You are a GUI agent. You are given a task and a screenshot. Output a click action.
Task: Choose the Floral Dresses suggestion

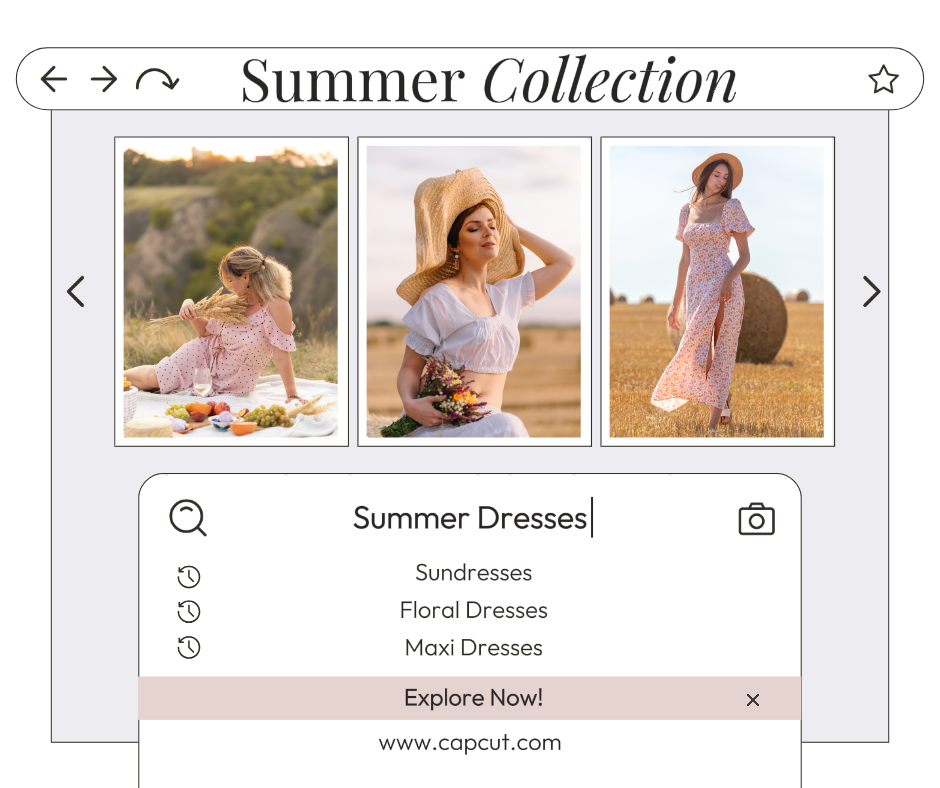[x=473, y=610]
